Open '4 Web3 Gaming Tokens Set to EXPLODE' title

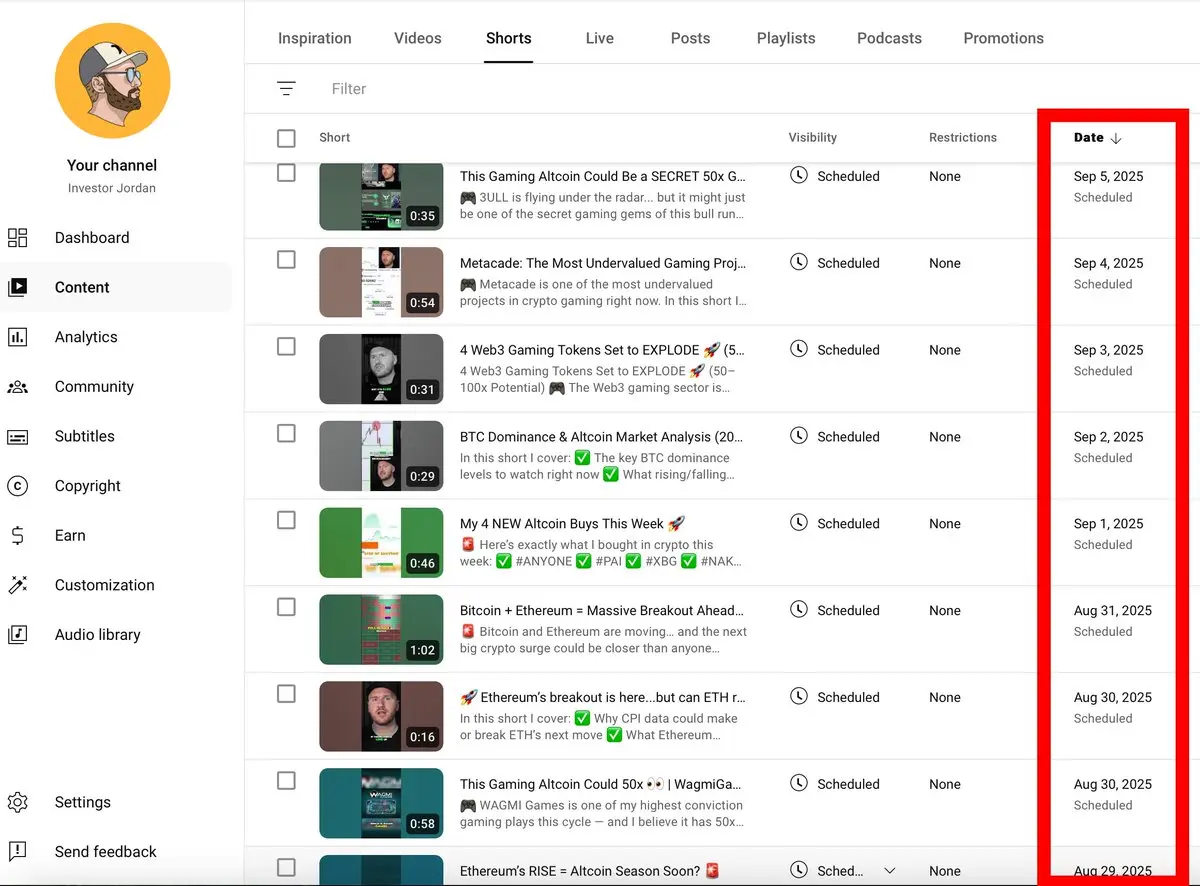(603, 351)
